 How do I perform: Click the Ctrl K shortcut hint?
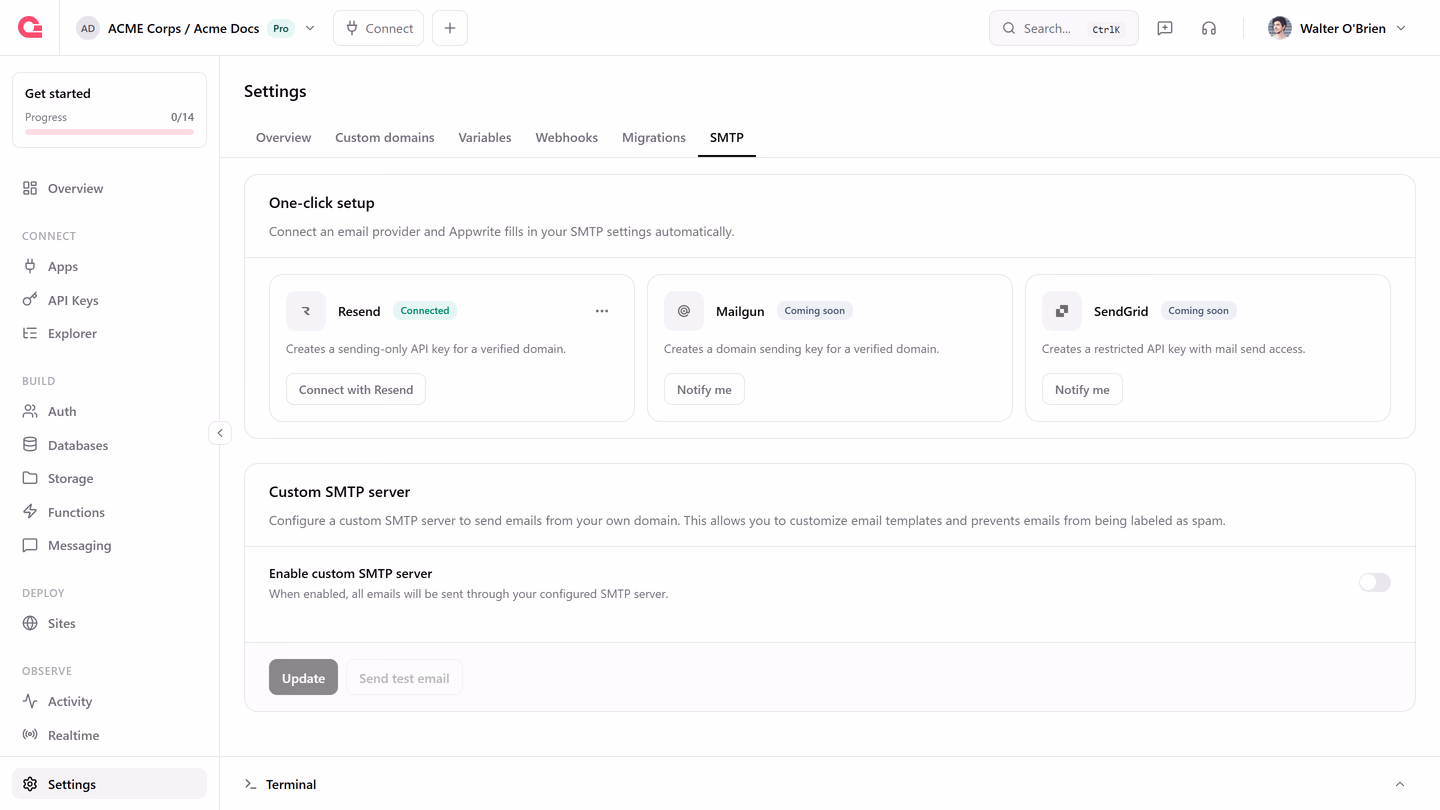(x=1106, y=29)
